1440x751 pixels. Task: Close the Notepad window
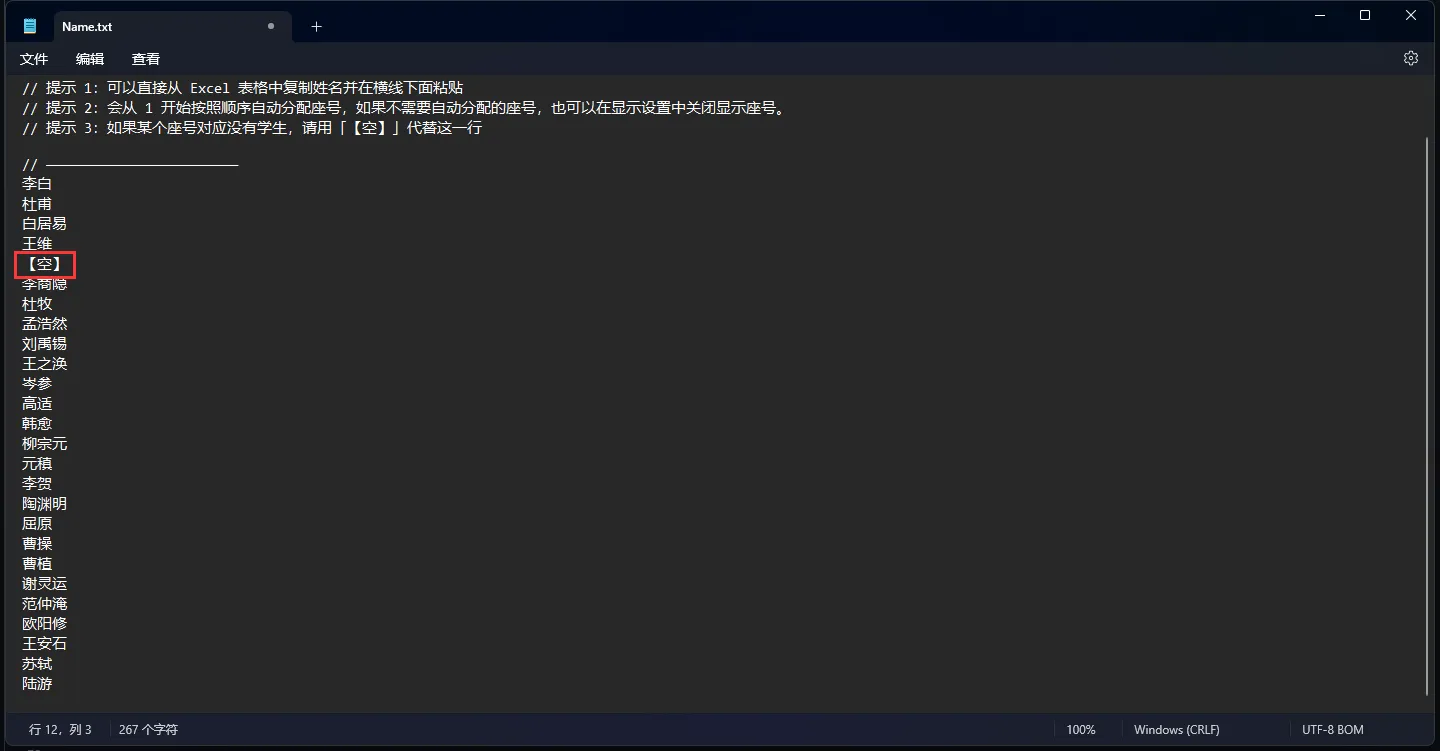tap(1411, 15)
